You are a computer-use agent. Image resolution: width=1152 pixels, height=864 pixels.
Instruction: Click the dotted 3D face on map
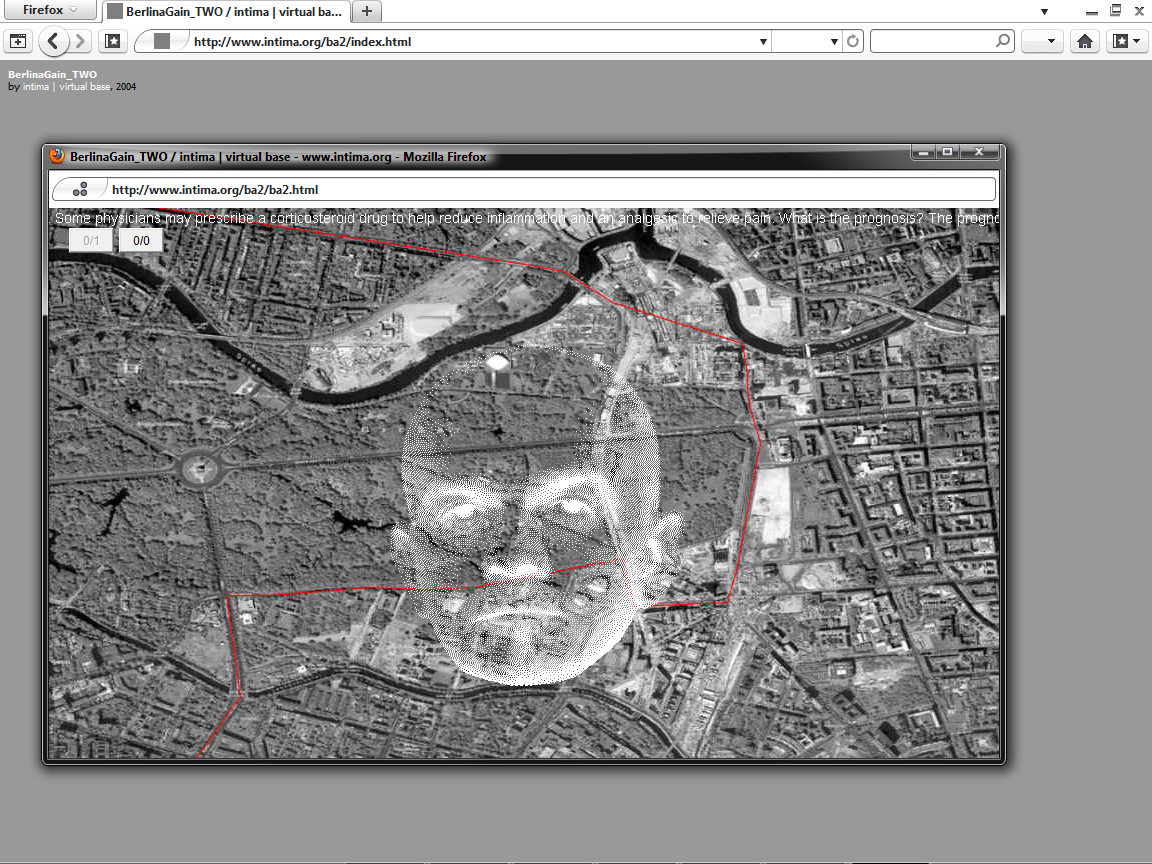click(x=530, y=520)
